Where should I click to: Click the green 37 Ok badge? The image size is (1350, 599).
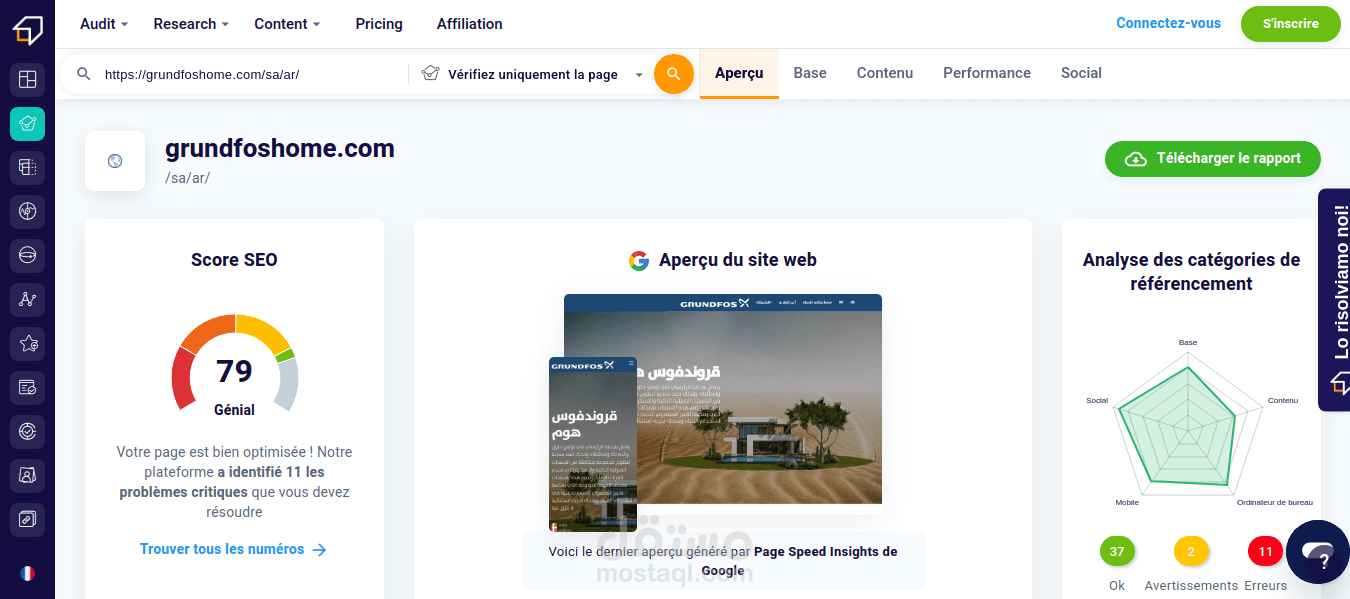tap(1117, 552)
